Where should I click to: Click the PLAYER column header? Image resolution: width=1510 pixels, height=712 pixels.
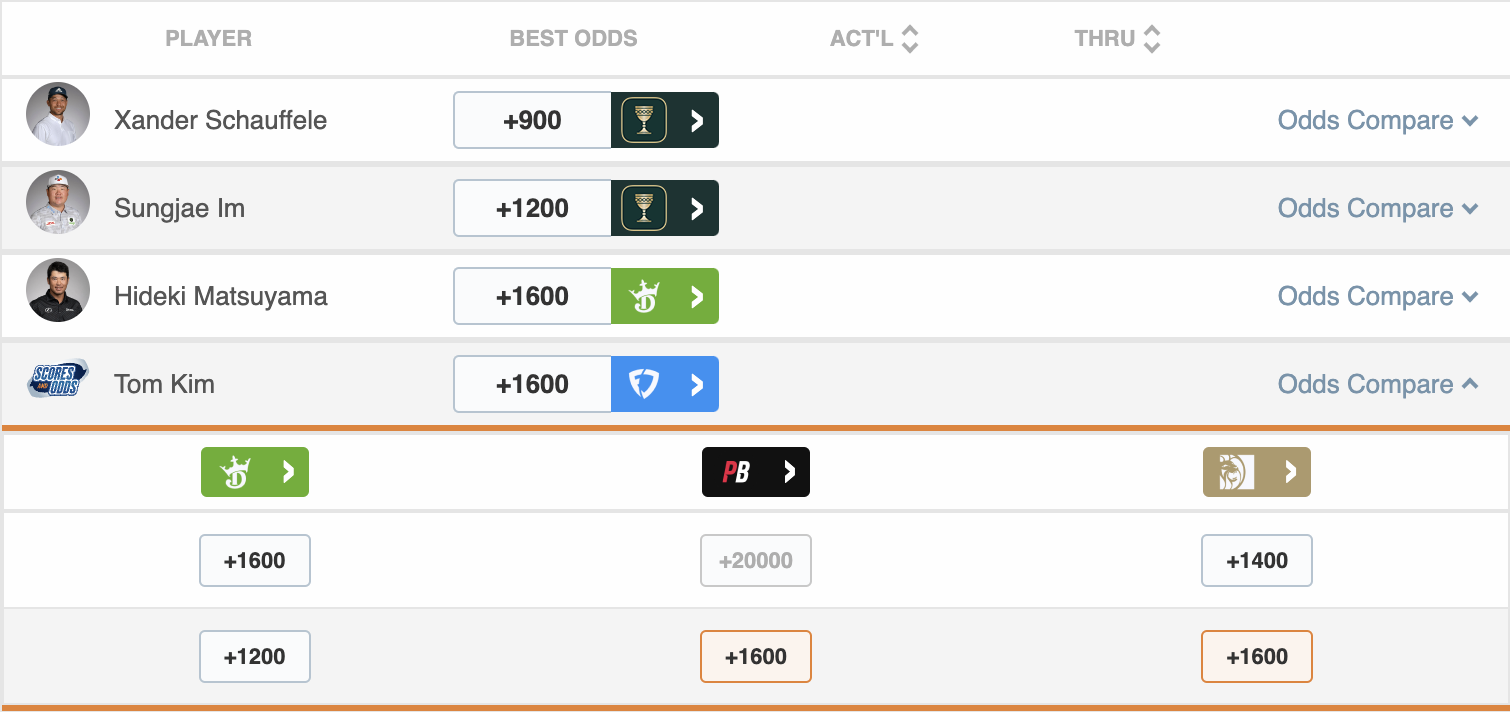[208, 39]
